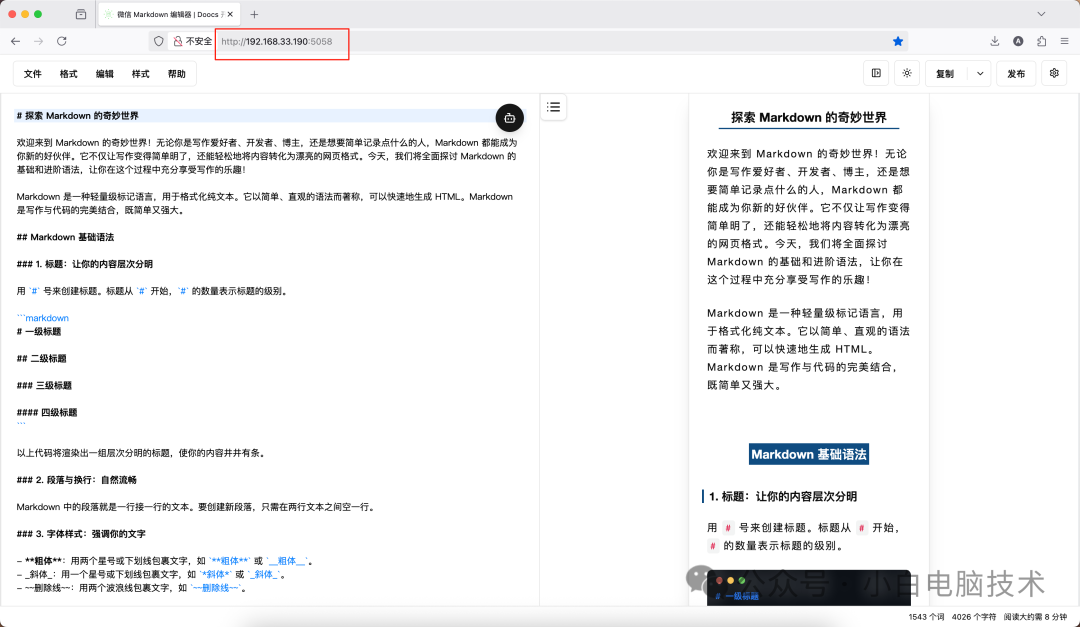Click the preview title 探索 Markdown 的奇妙世界
1080x627 pixels.
pyautogui.click(x=809, y=117)
